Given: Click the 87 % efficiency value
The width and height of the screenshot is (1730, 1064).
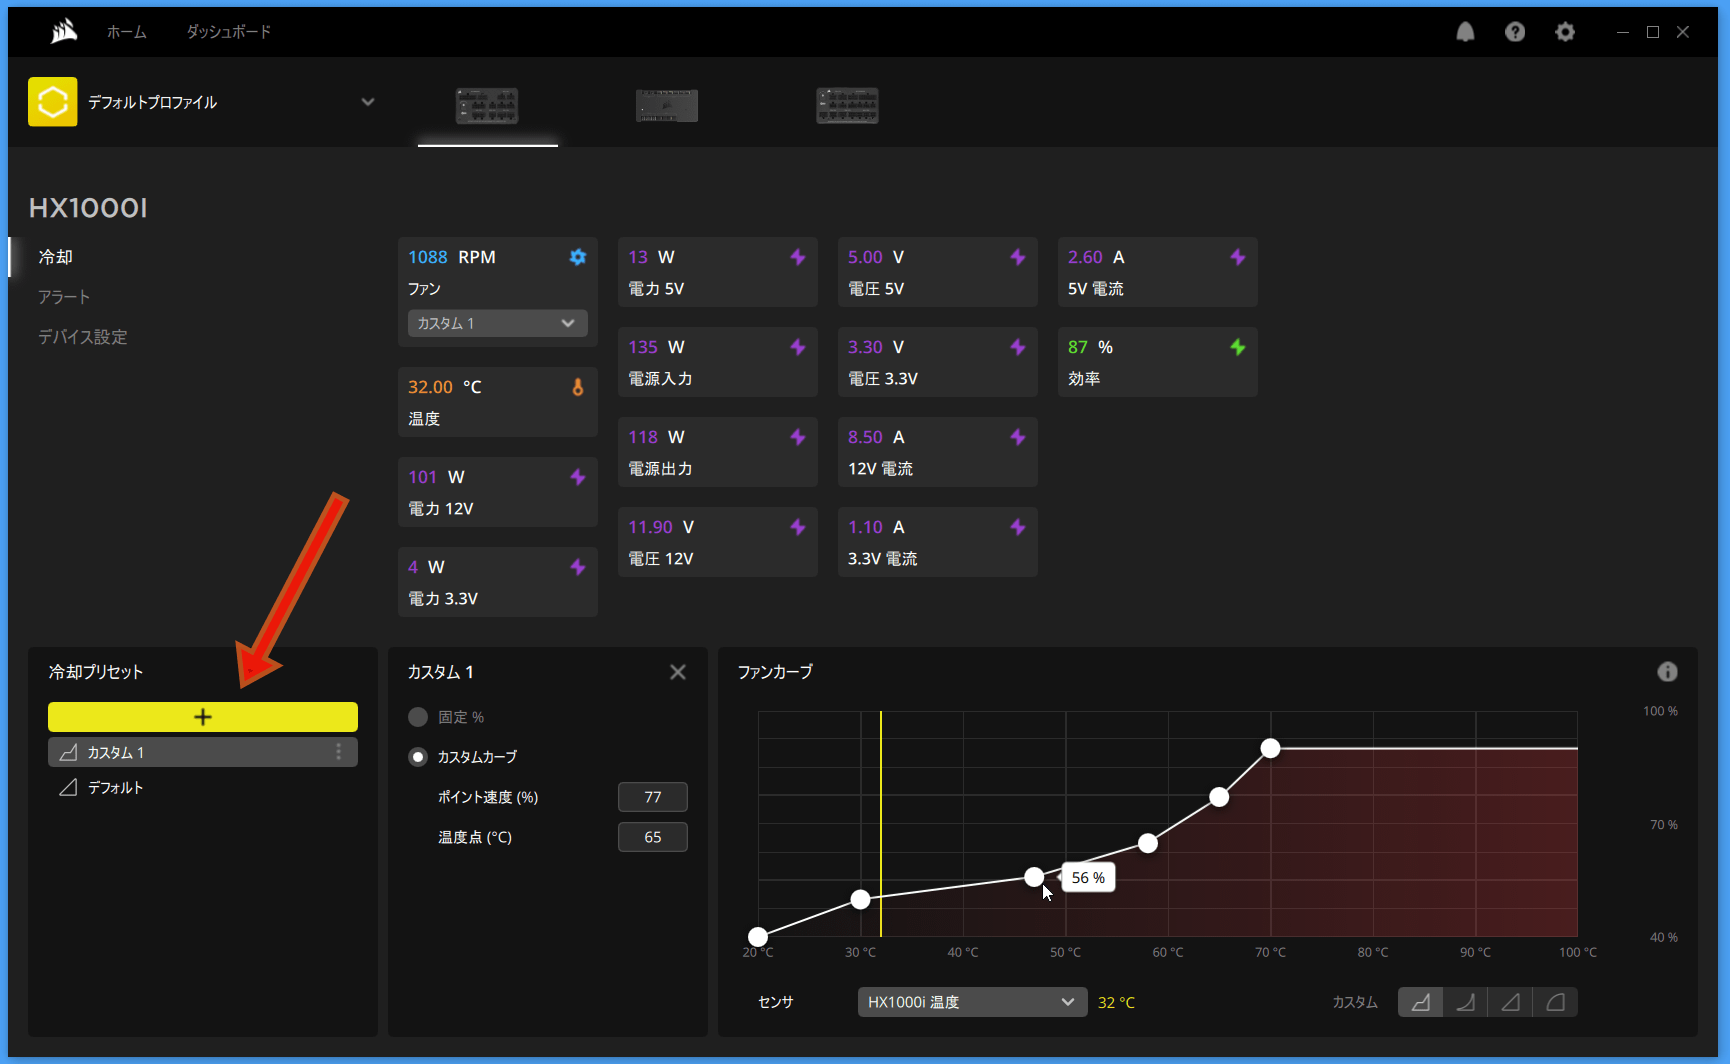Looking at the screenshot, I should pyautogui.click(x=1090, y=347).
